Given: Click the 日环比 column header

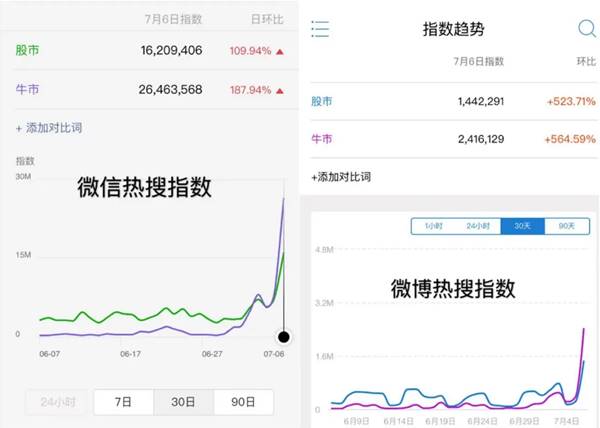Looking at the screenshot, I should pos(267,19).
